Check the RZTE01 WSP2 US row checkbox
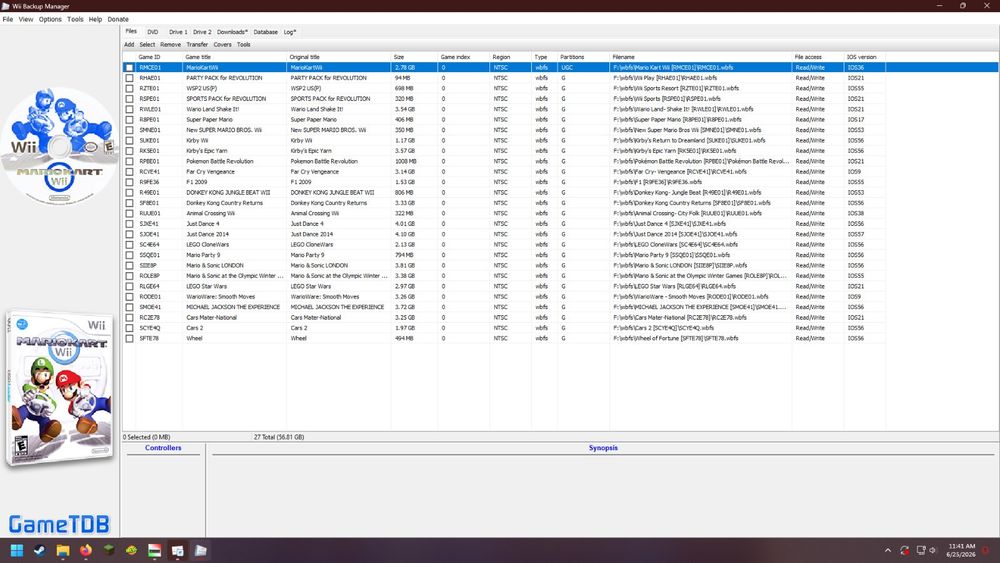1000x563 pixels. coord(129,89)
